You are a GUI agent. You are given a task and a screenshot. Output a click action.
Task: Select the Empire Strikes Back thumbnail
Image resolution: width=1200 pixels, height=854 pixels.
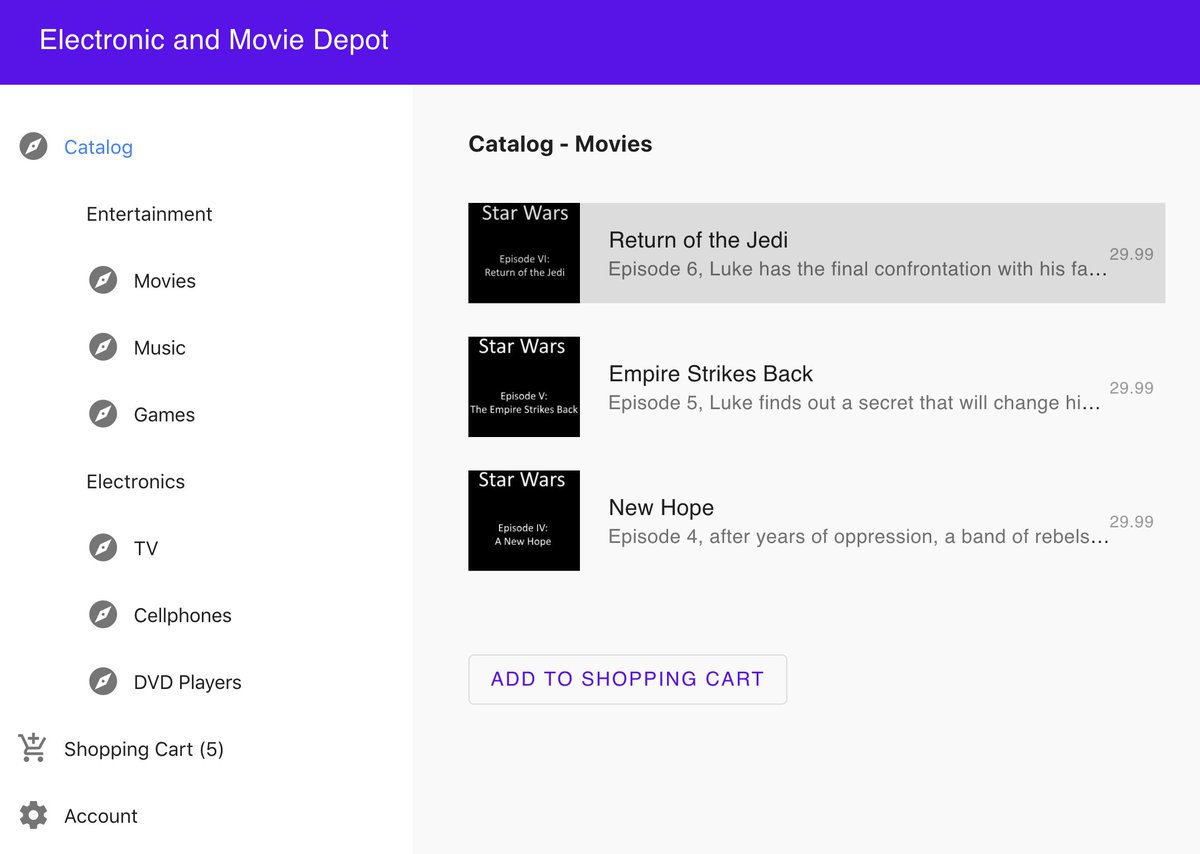524,387
